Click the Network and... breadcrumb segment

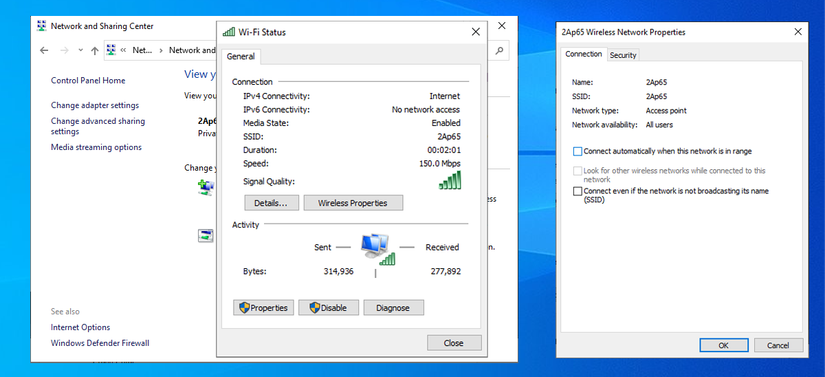192,50
